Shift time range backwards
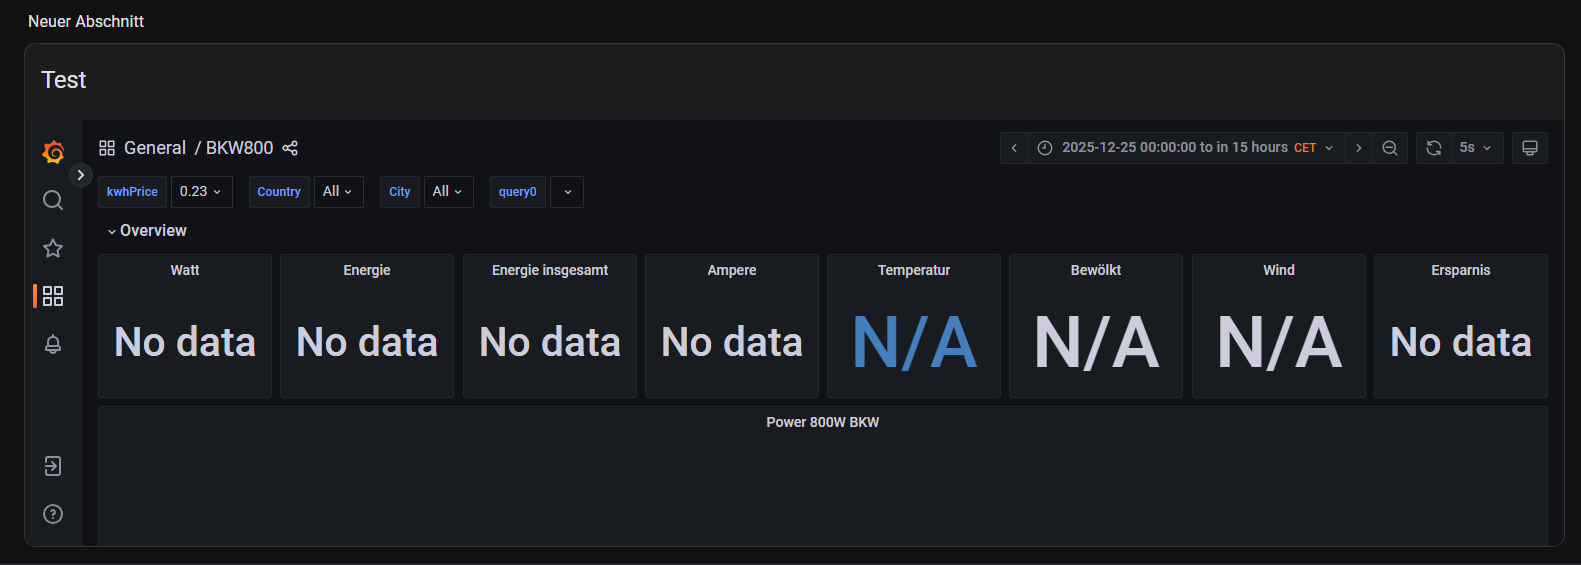The height and width of the screenshot is (565, 1581). [1014, 148]
